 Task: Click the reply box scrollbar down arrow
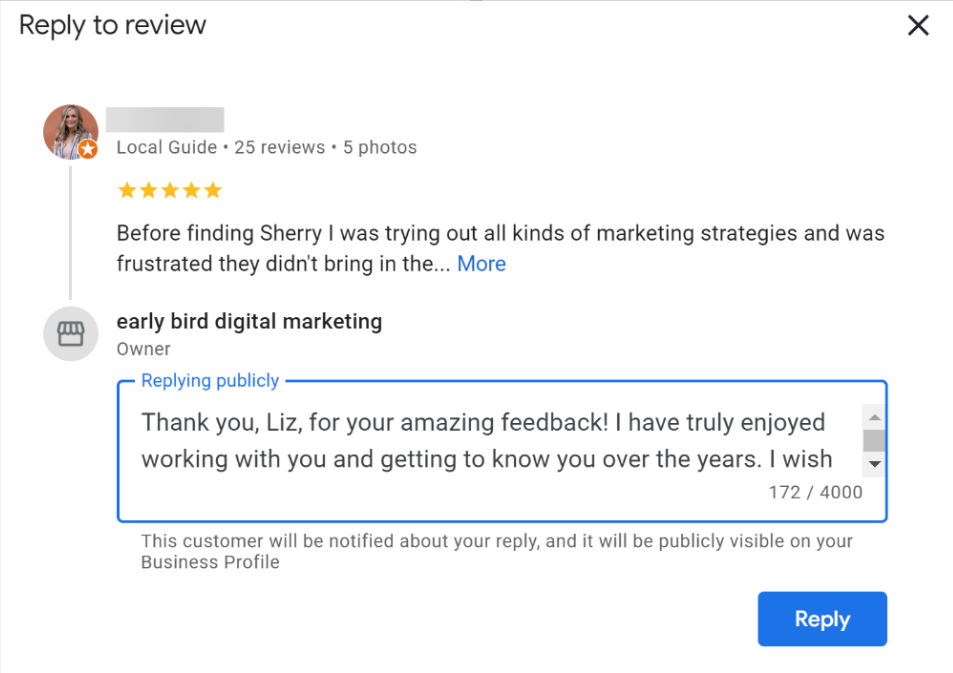click(874, 464)
